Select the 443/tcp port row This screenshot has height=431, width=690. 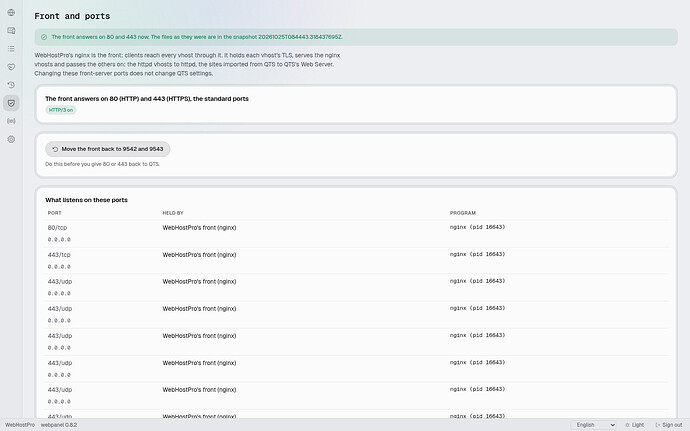356,261
